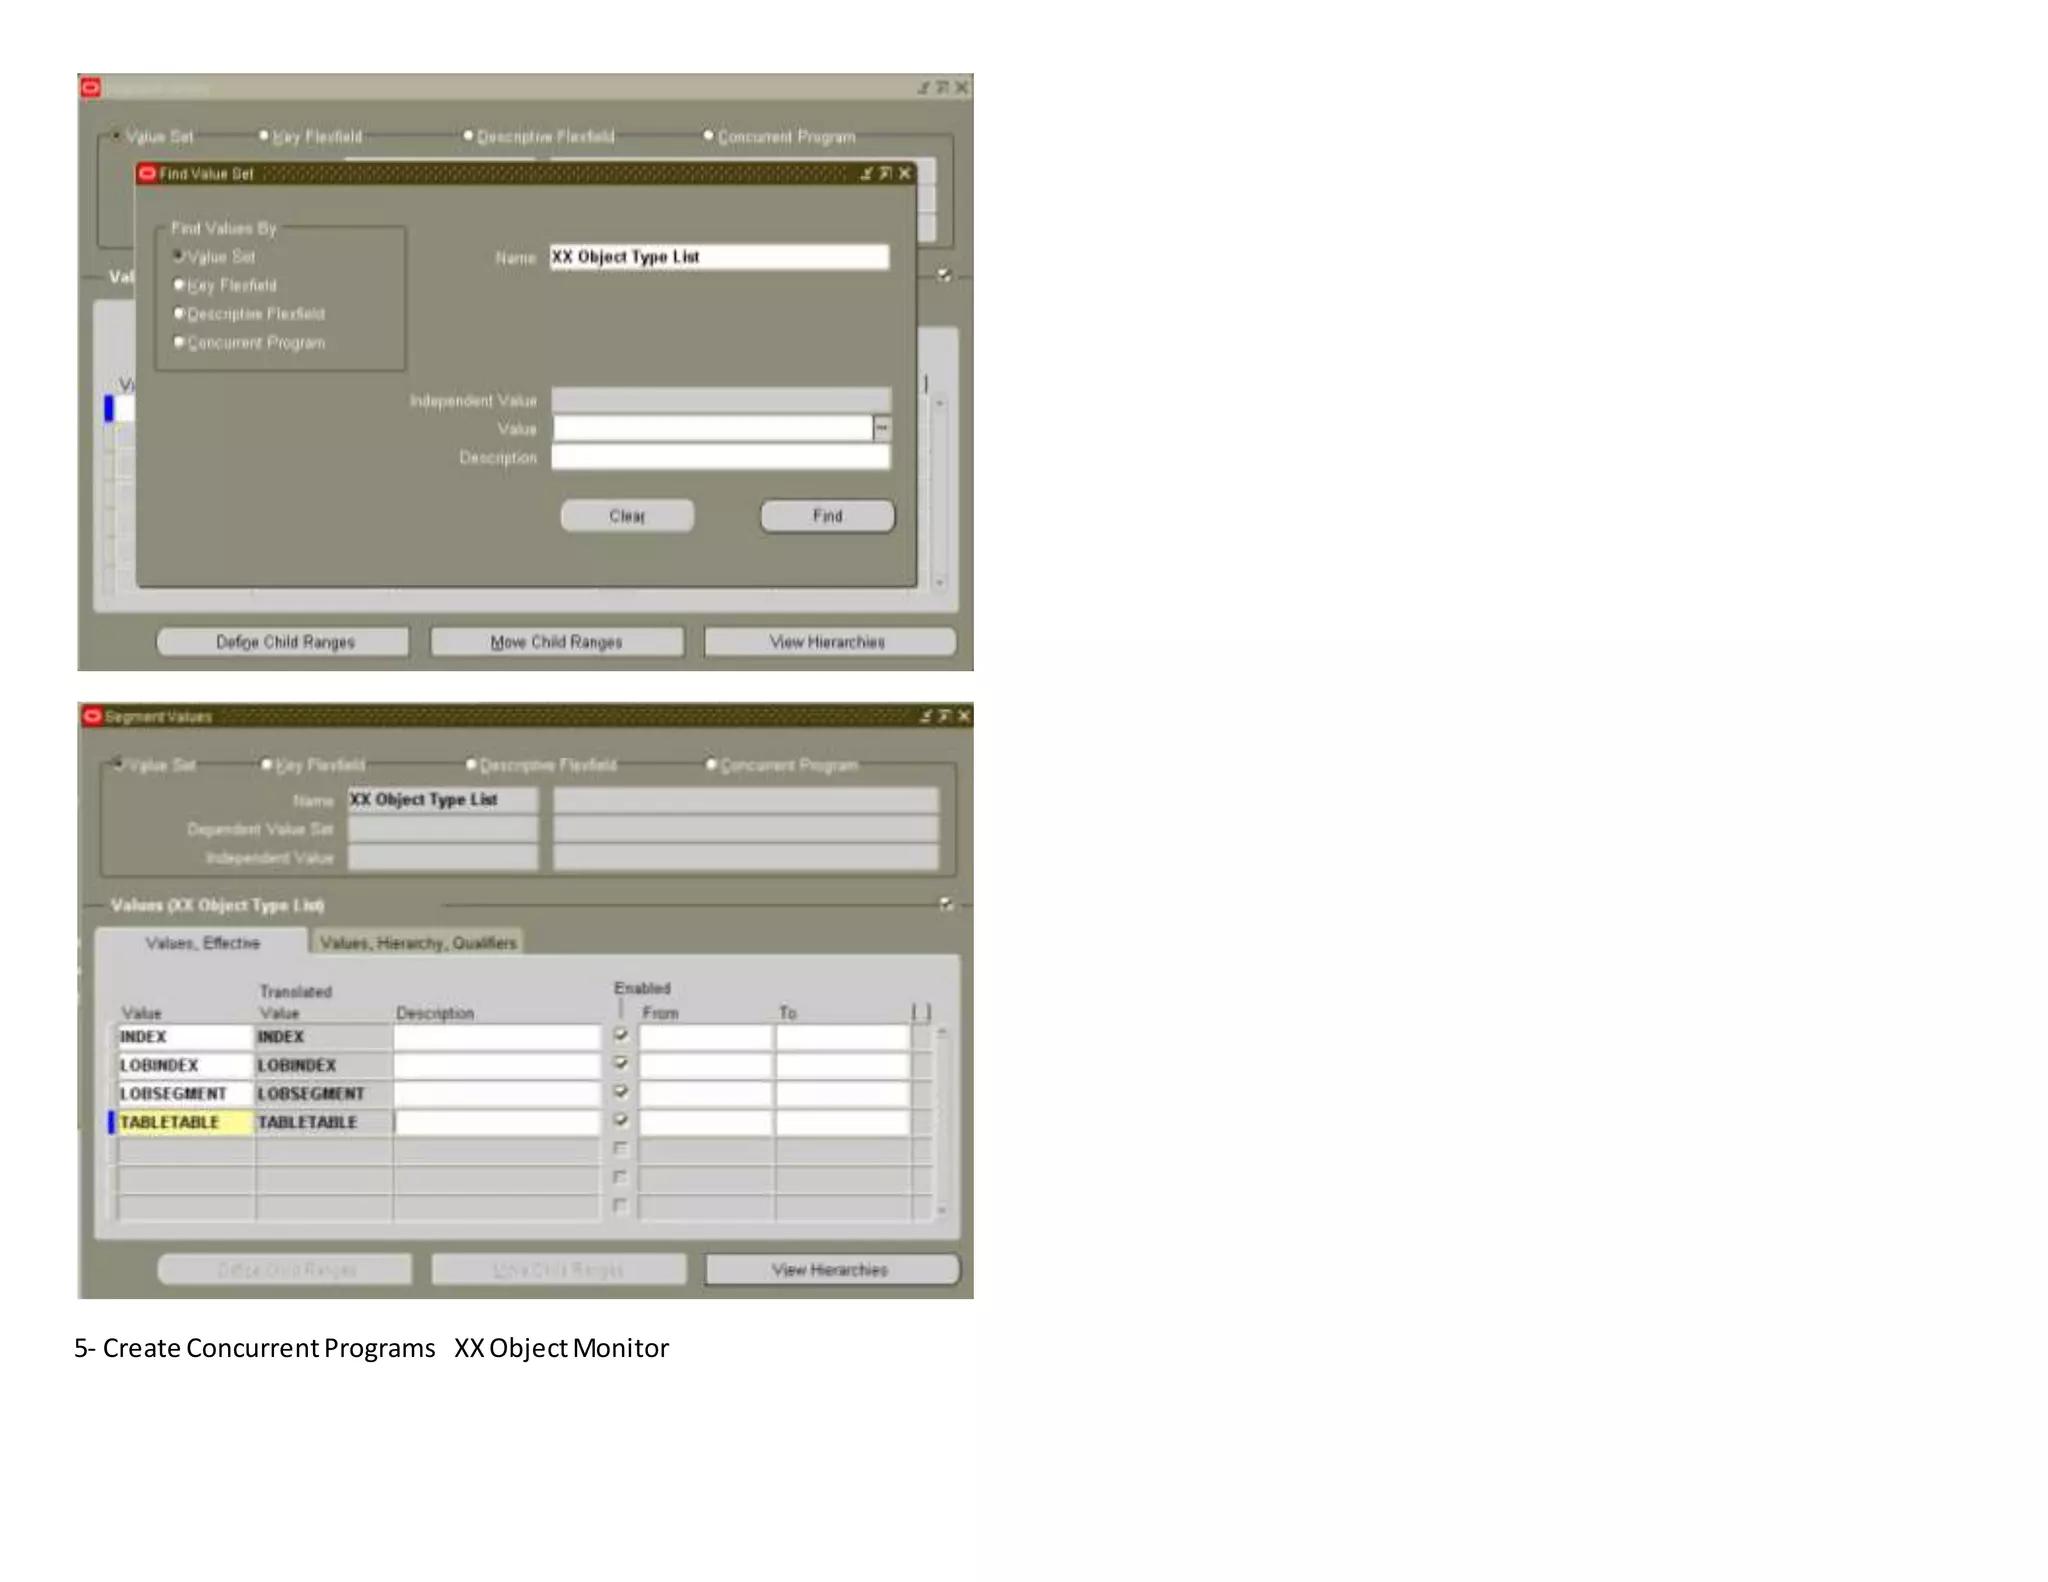The width and height of the screenshot is (2048, 1582).
Task: Click the translated value LOBSEGMENT cell
Action: [323, 1094]
